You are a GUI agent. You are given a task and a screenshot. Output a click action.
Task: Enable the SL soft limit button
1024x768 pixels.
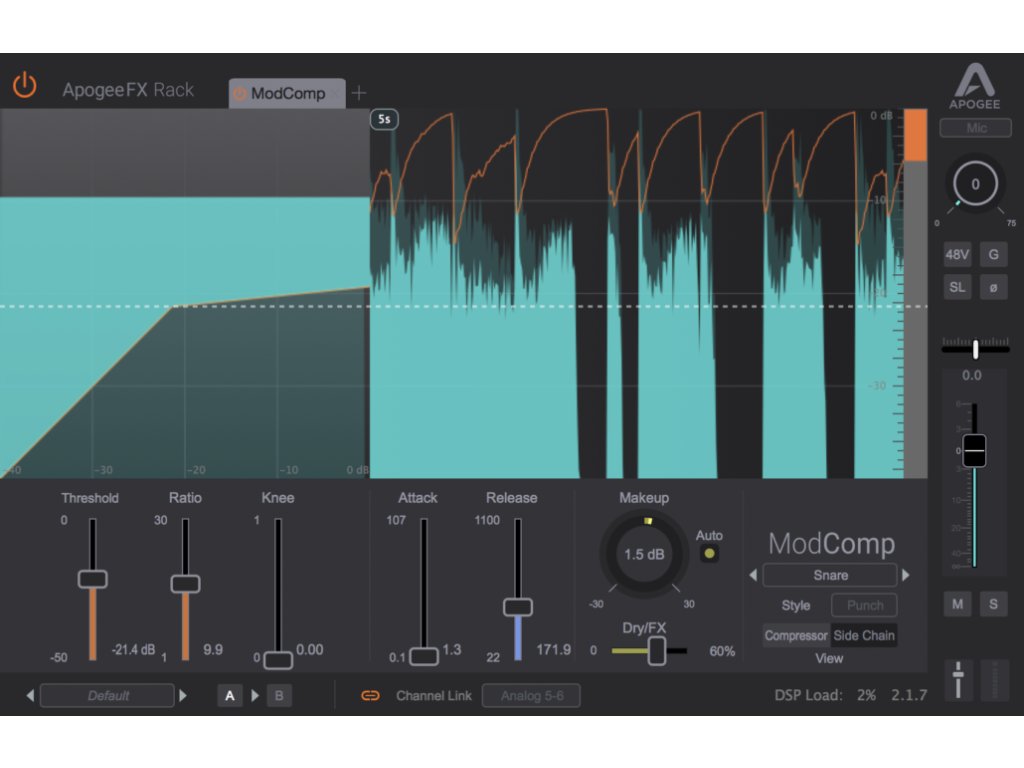point(957,287)
